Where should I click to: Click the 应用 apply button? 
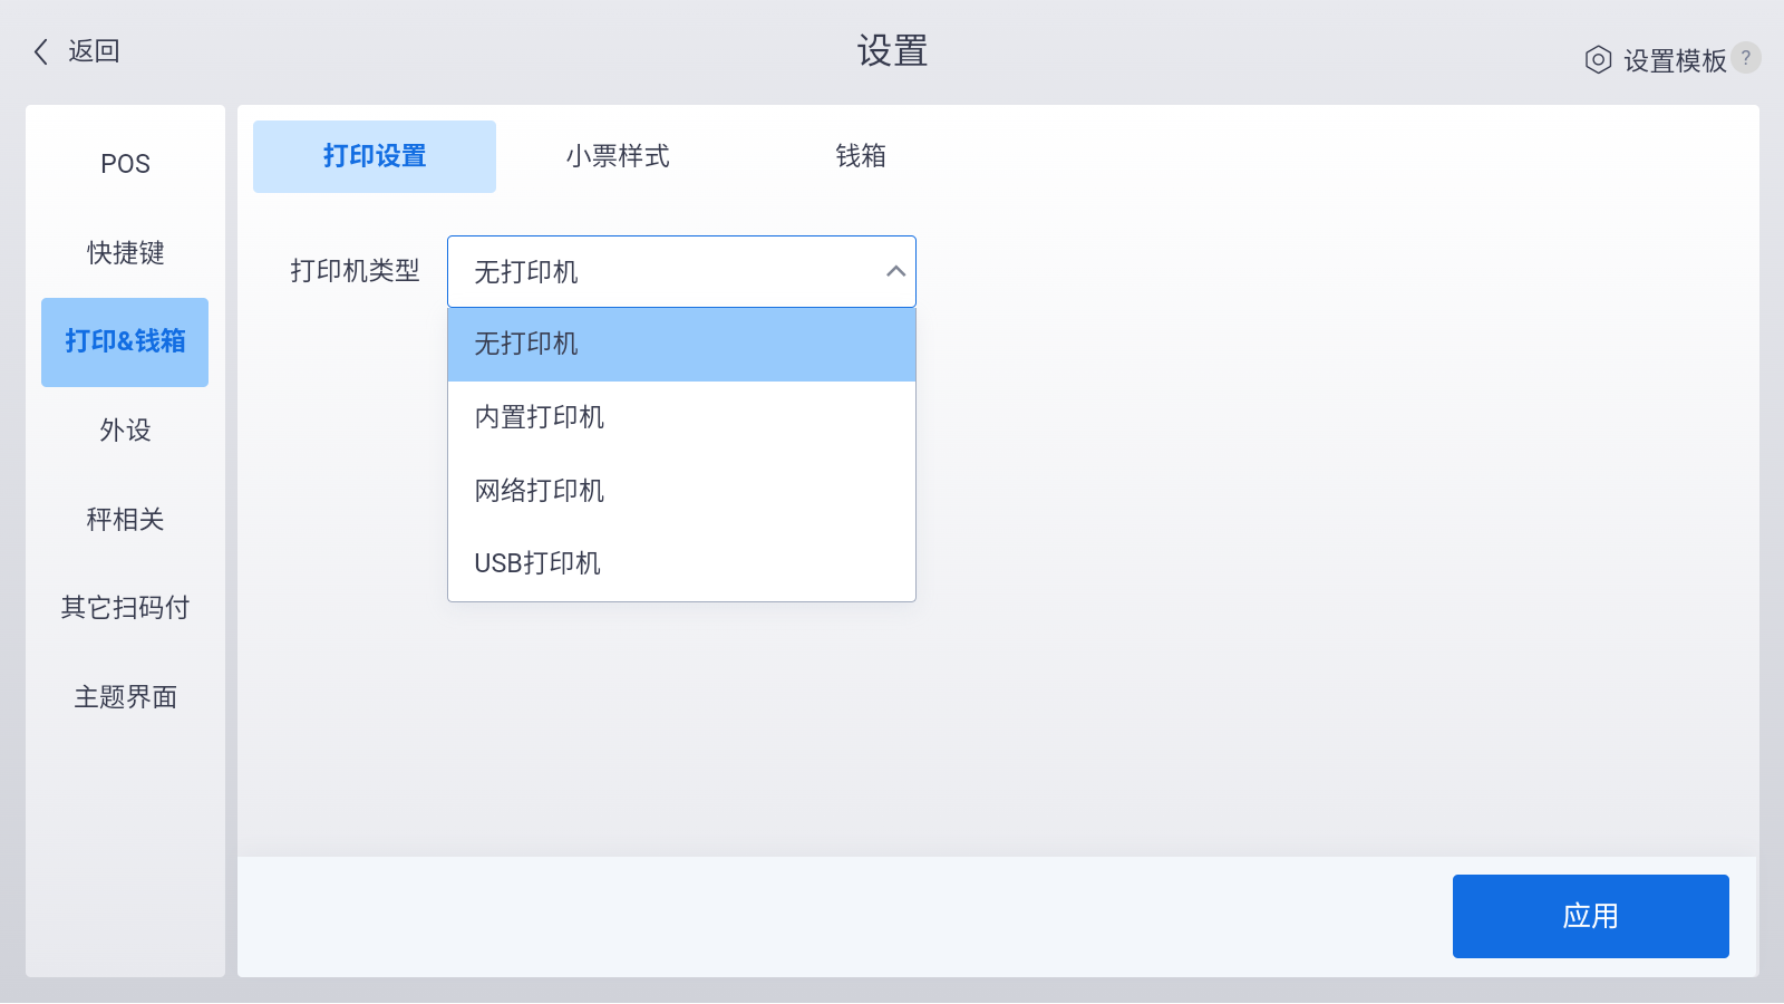[x=1591, y=917]
